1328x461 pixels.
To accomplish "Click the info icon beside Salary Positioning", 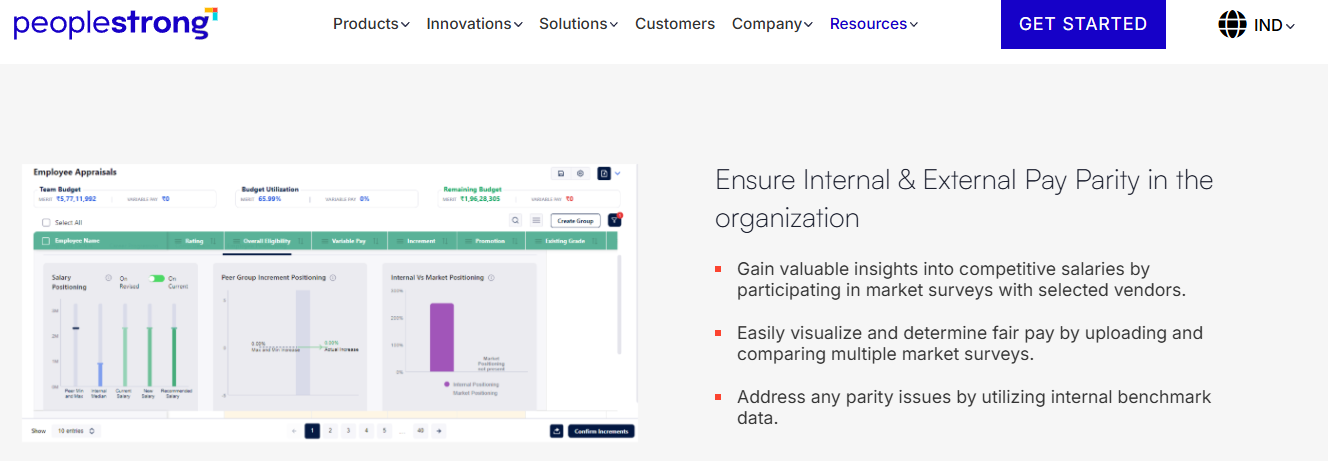I will [108, 278].
